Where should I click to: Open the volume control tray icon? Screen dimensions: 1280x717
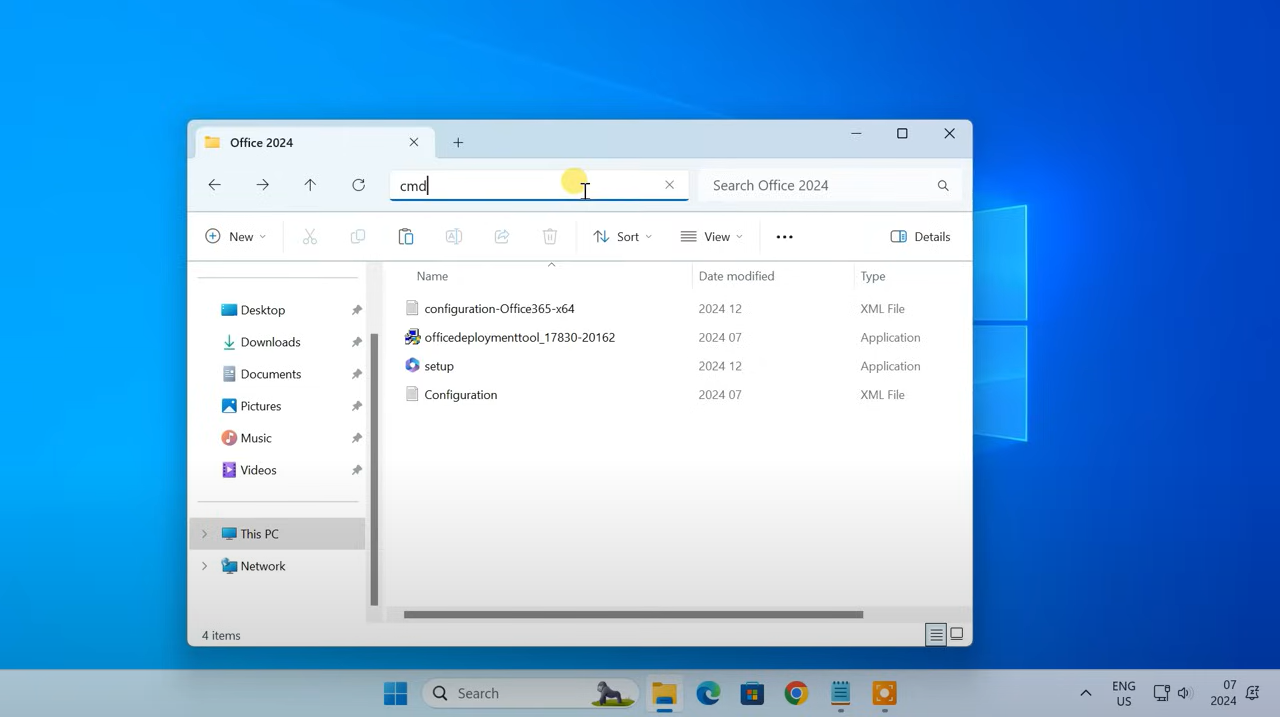tap(1185, 693)
